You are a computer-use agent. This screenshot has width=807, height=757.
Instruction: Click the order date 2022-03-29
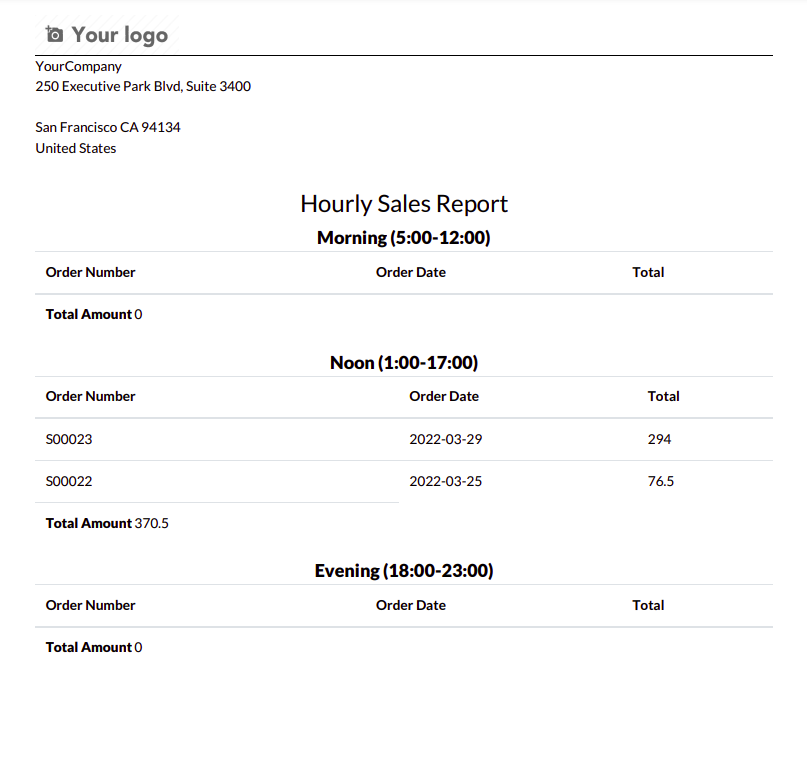pos(445,439)
